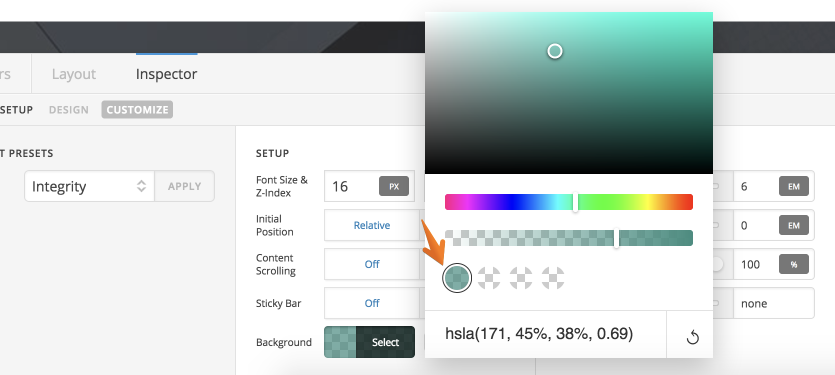Screen dimensions: 835x375
Task: Open the Customize sub-tab
Action: [x=137, y=110]
